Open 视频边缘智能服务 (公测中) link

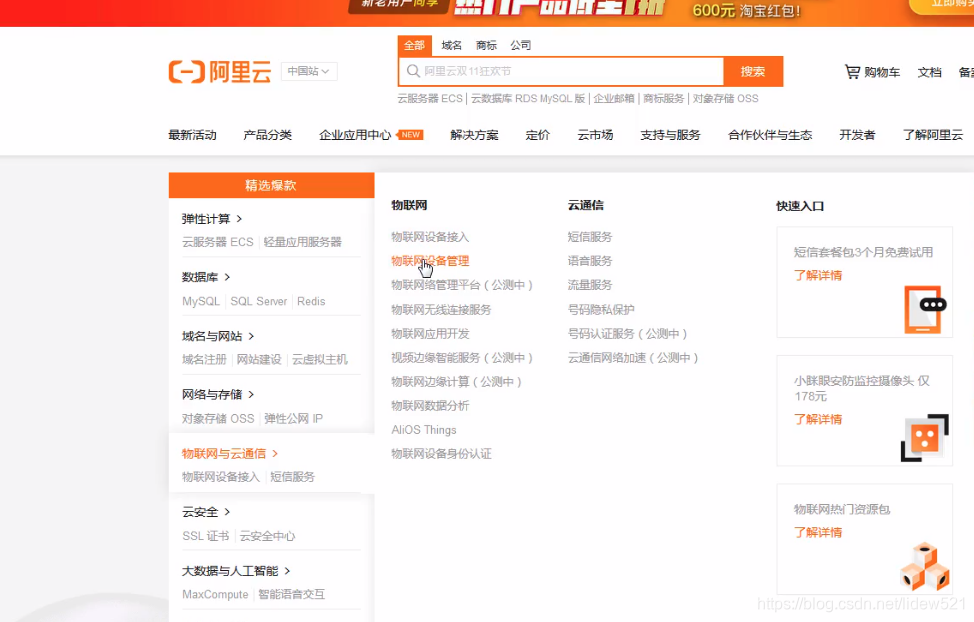click(462, 358)
